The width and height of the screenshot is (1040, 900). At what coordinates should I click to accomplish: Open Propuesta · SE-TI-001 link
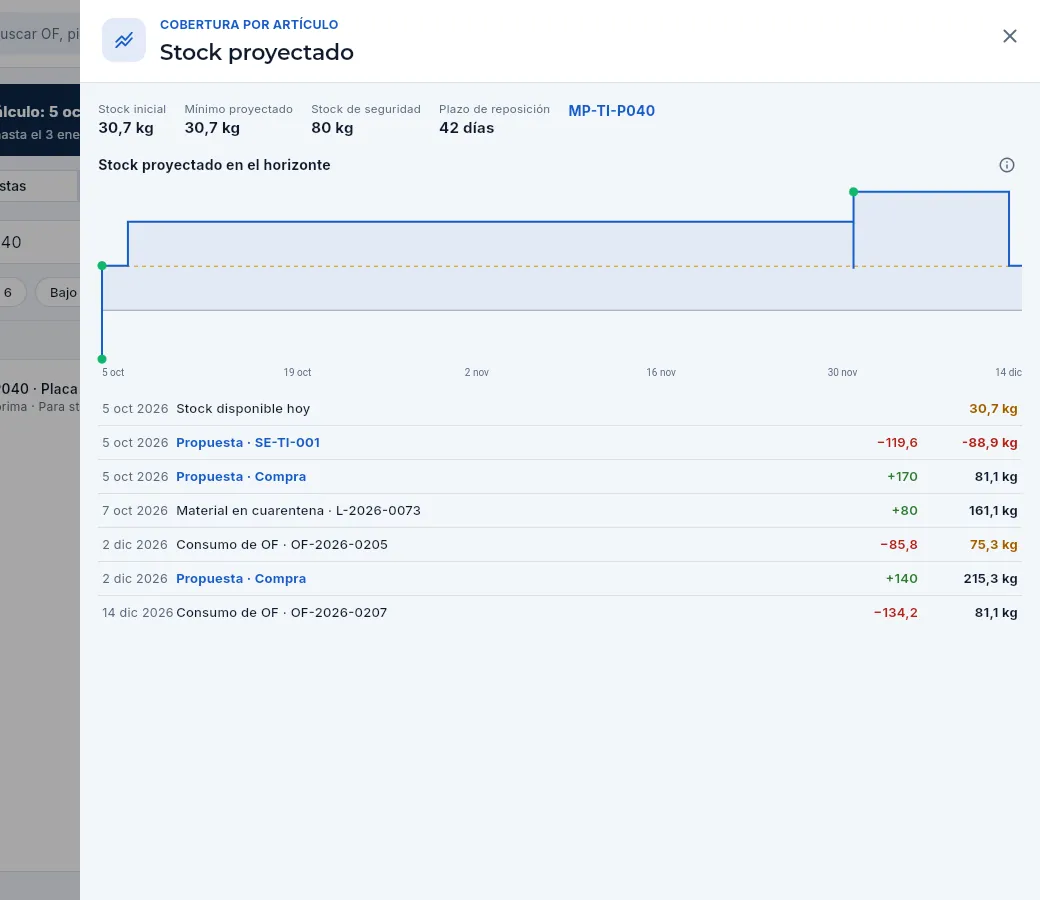point(248,442)
